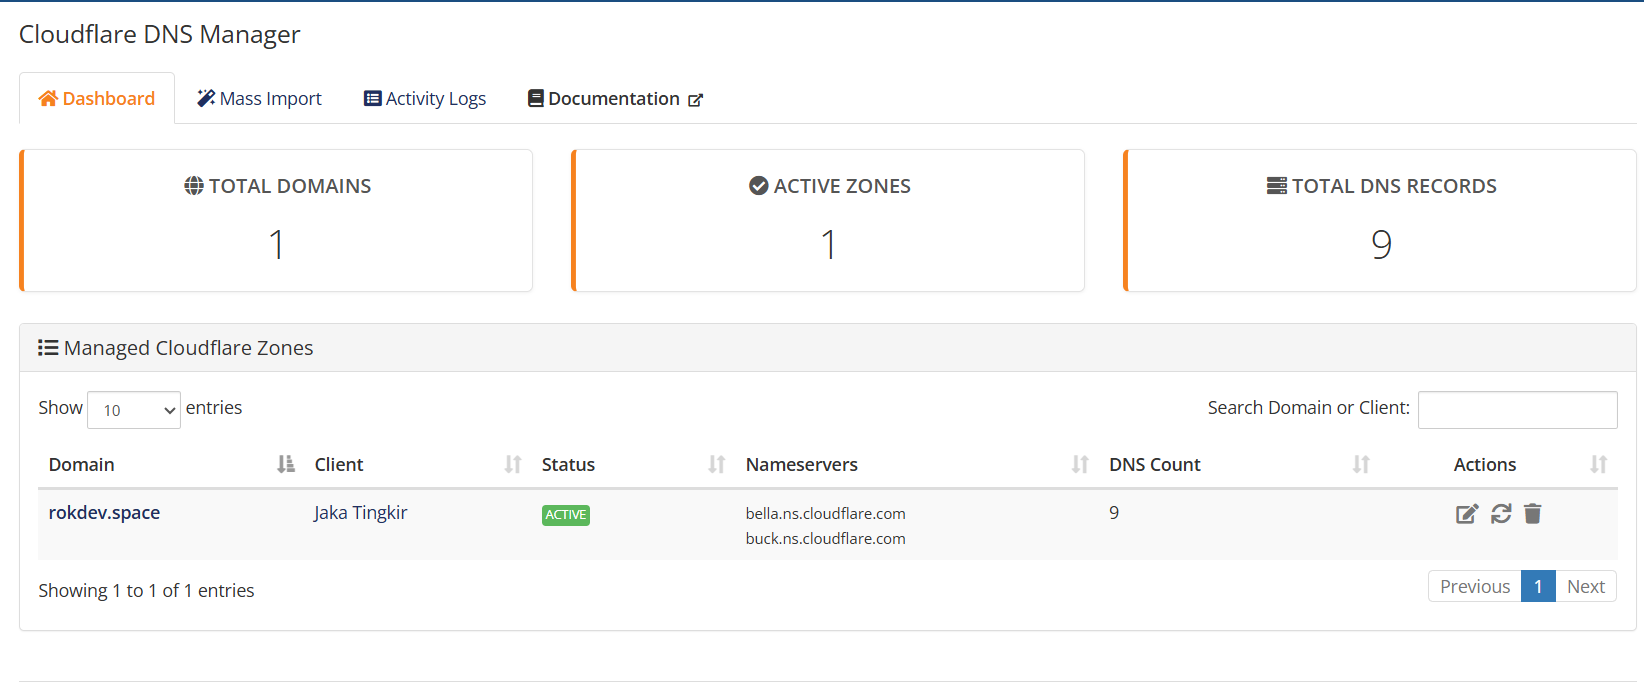This screenshot has width=1644, height=693.
Task: Sort table by Client column arrows
Action: [513, 464]
